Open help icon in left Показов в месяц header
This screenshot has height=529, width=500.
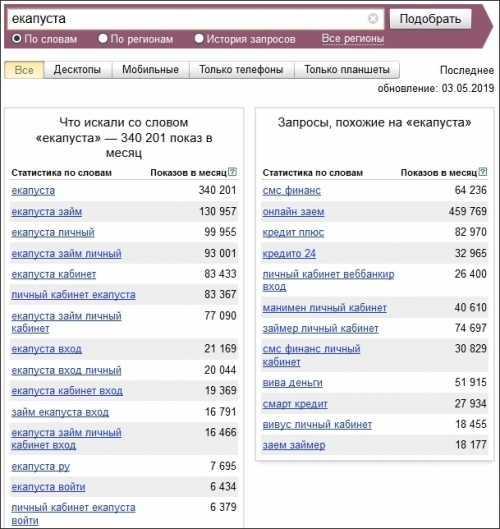click(x=232, y=172)
